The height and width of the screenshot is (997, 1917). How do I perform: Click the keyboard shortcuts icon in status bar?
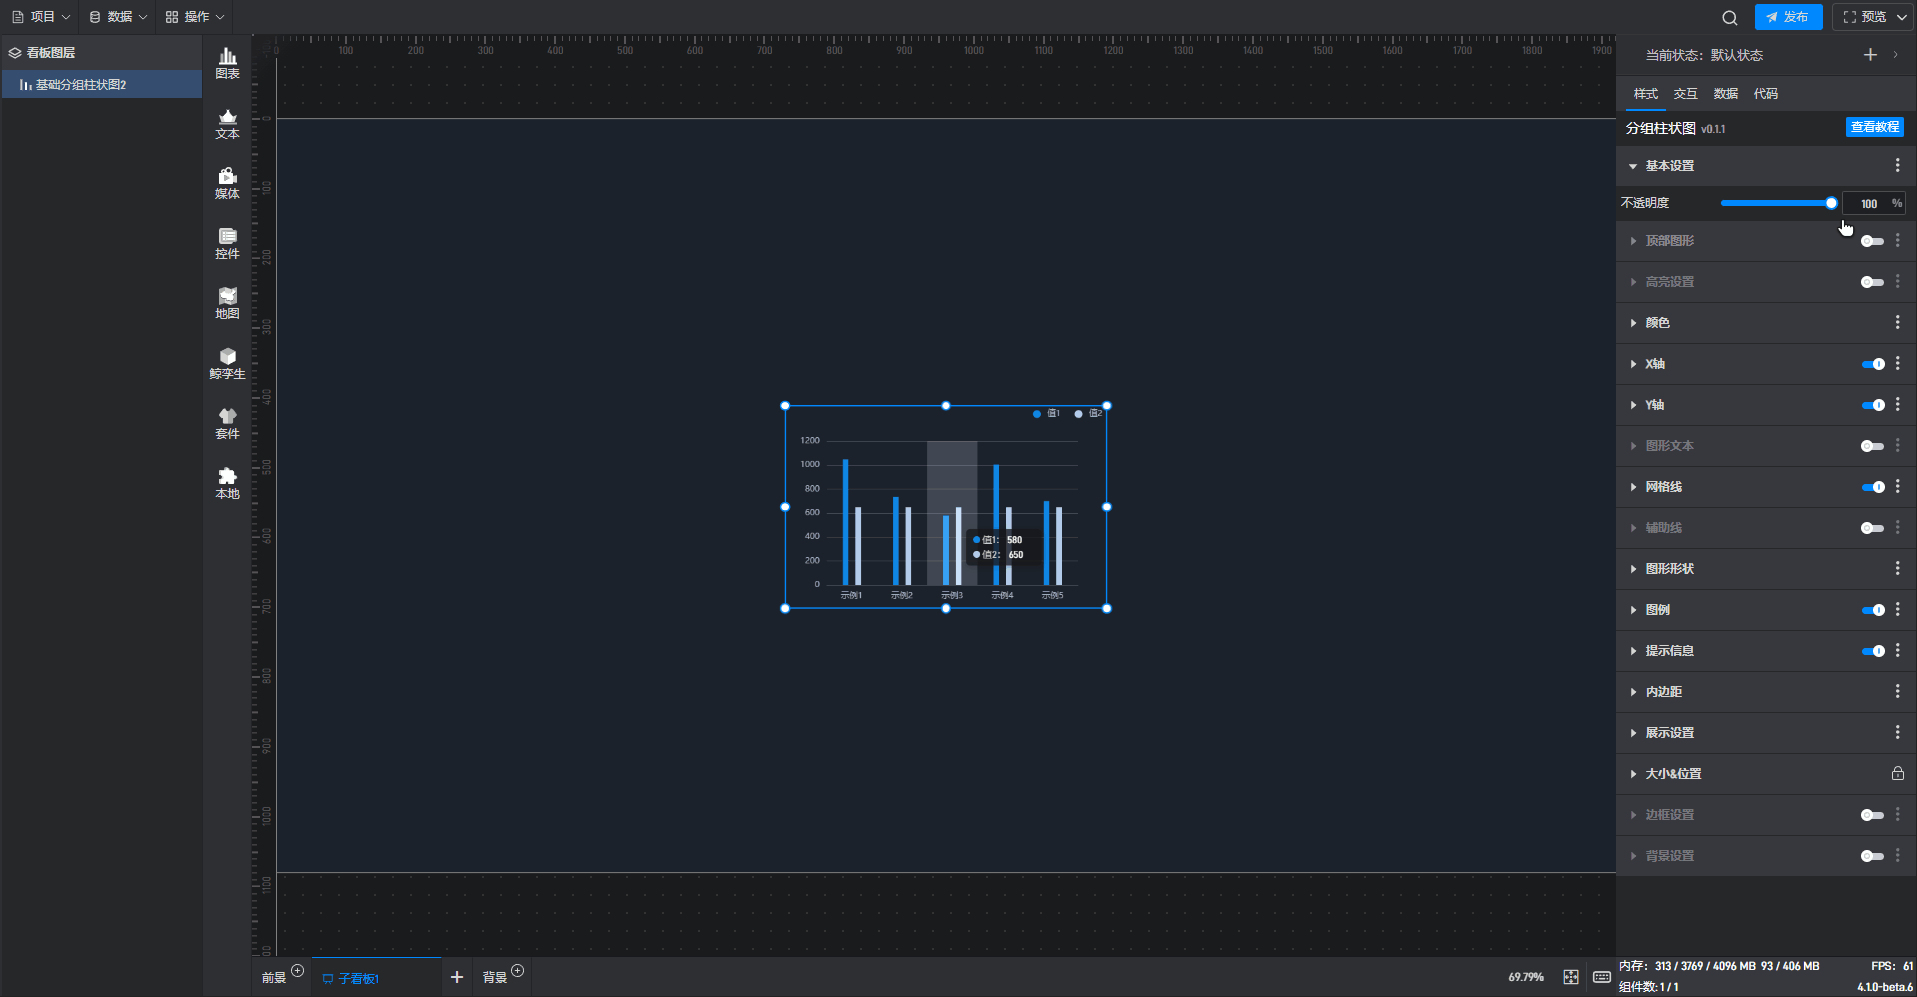coord(1601,977)
